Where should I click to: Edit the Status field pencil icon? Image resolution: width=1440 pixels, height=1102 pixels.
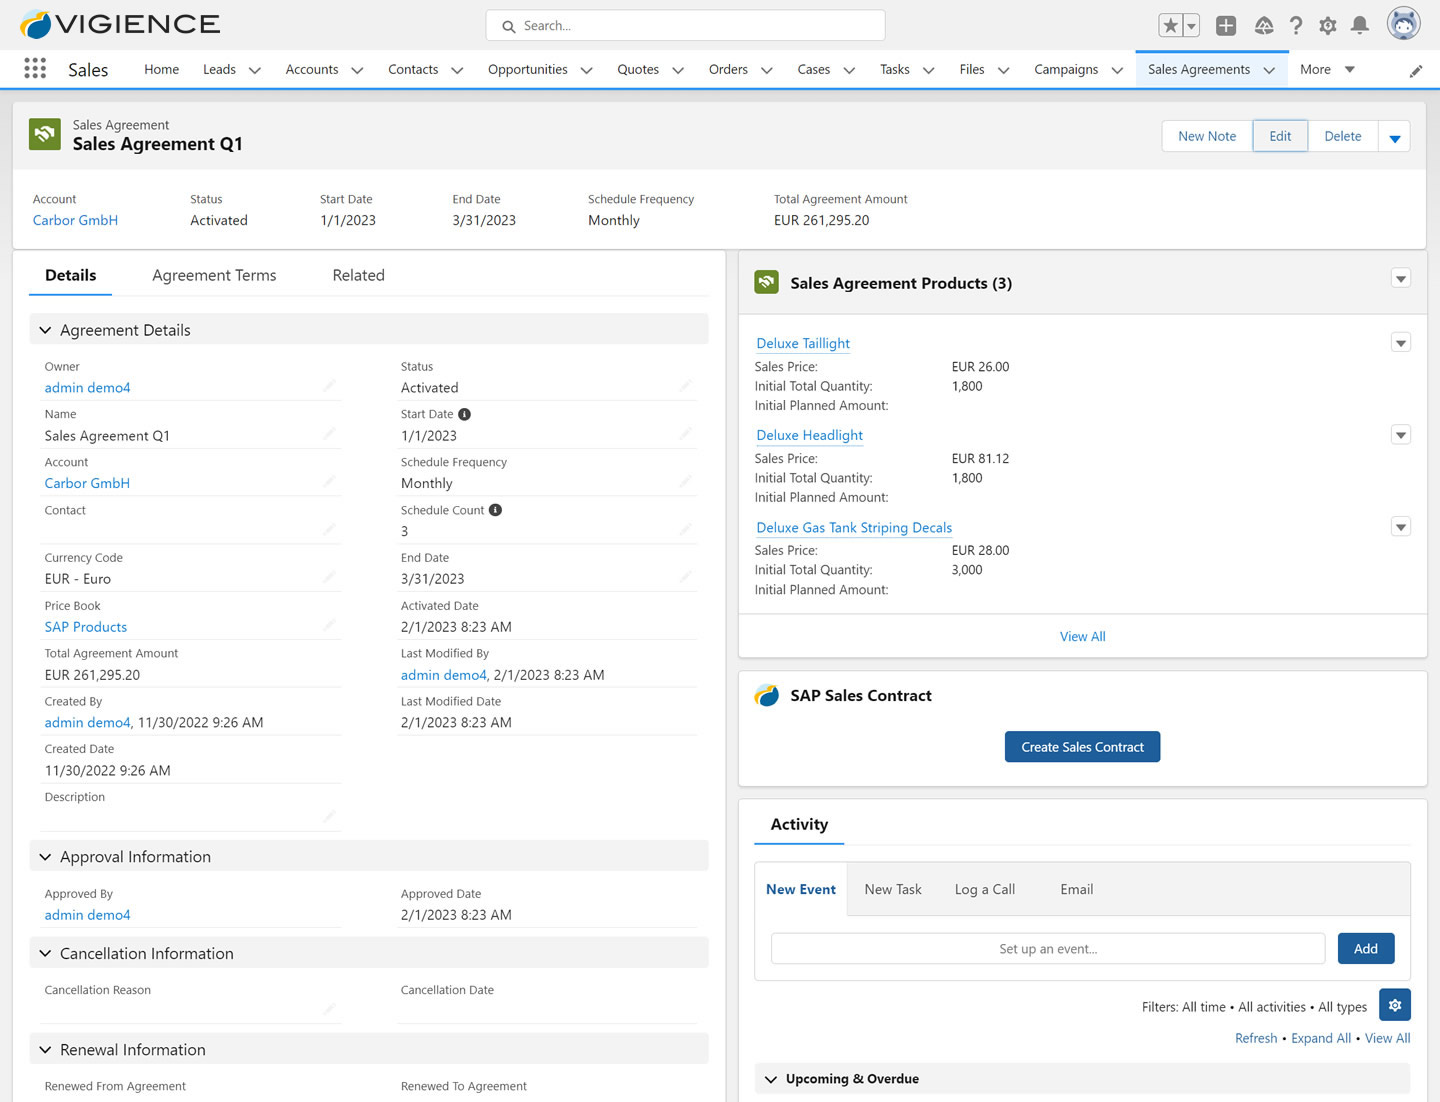(x=685, y=386)
